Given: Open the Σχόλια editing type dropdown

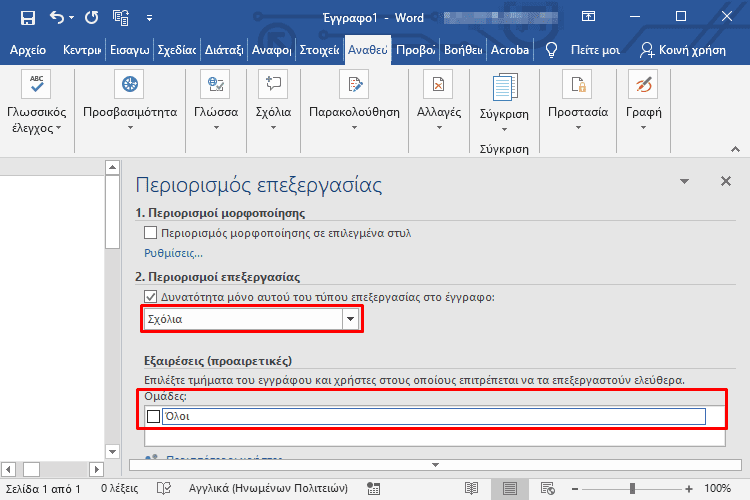Looking at the screenshot, I should (x=350, y=319).
